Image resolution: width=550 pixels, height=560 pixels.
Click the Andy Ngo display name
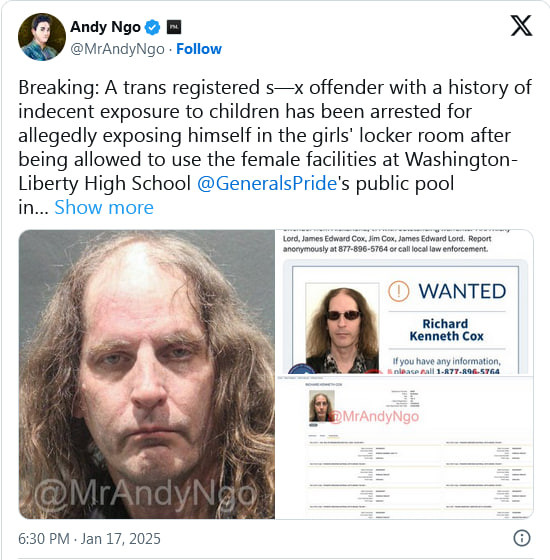point(105,27)
